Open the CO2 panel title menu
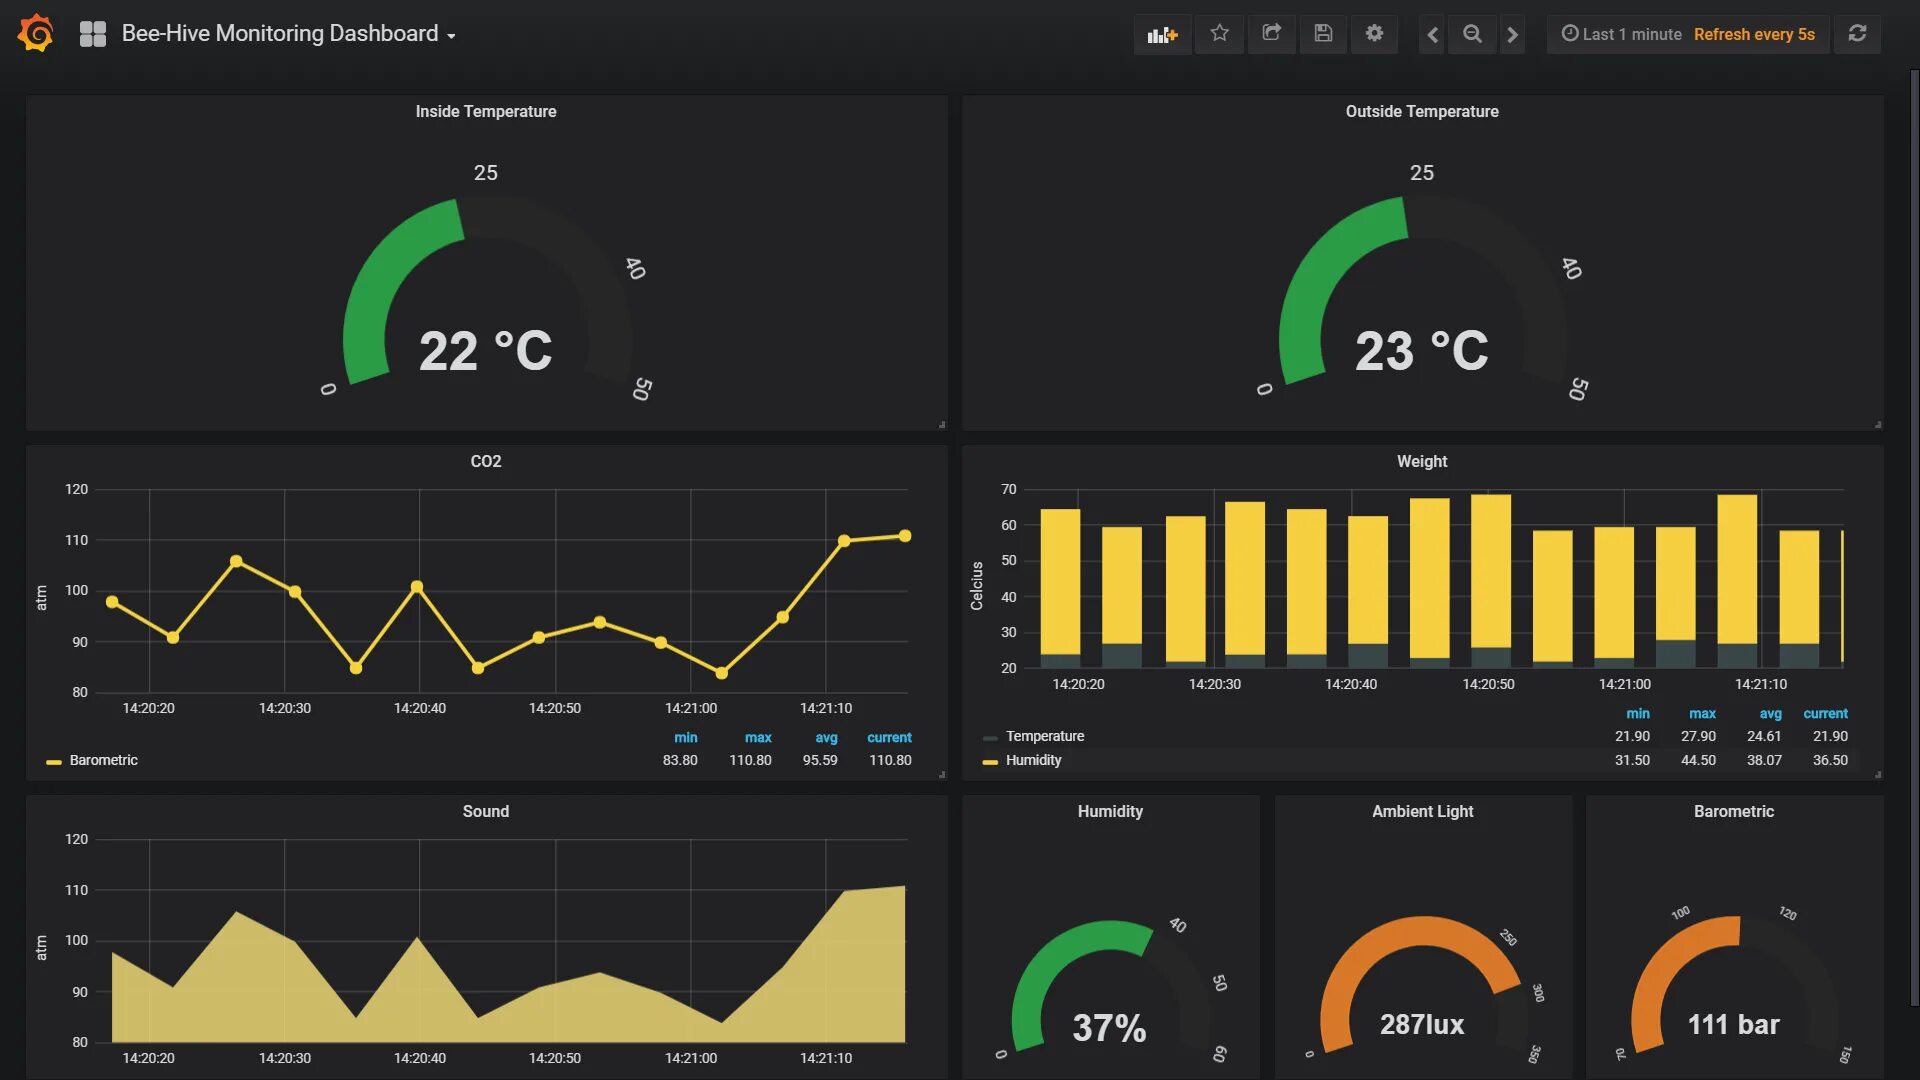The width and height of the screenshot is (1920, 1080). [x=486, y=462]
